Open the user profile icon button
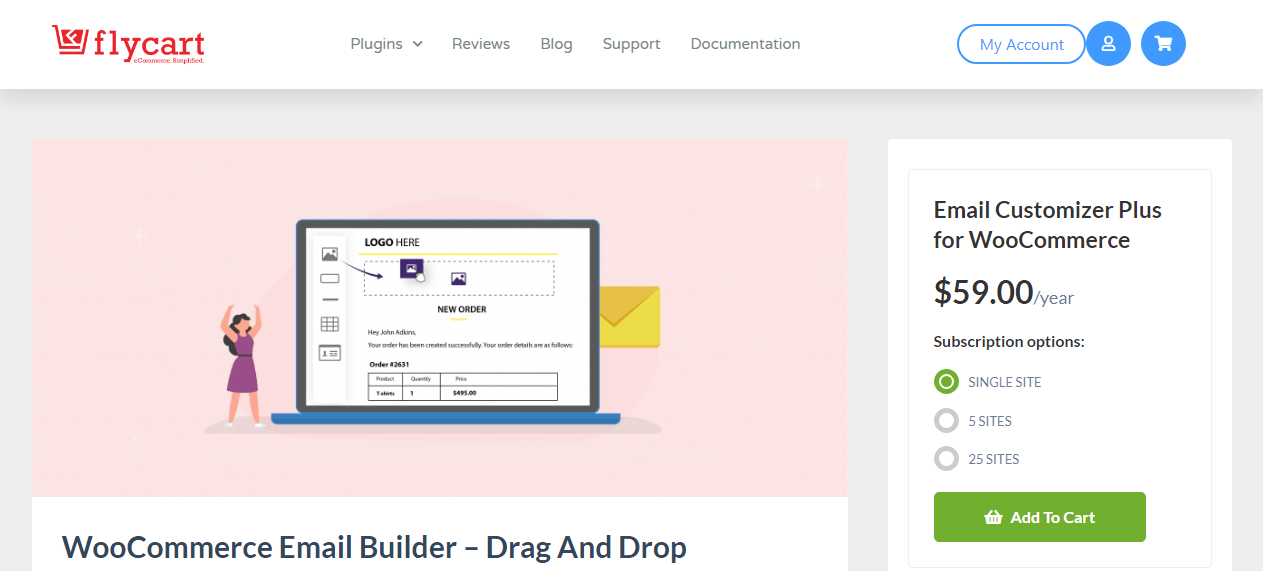1263x571 pixels. coord(1108,44)
